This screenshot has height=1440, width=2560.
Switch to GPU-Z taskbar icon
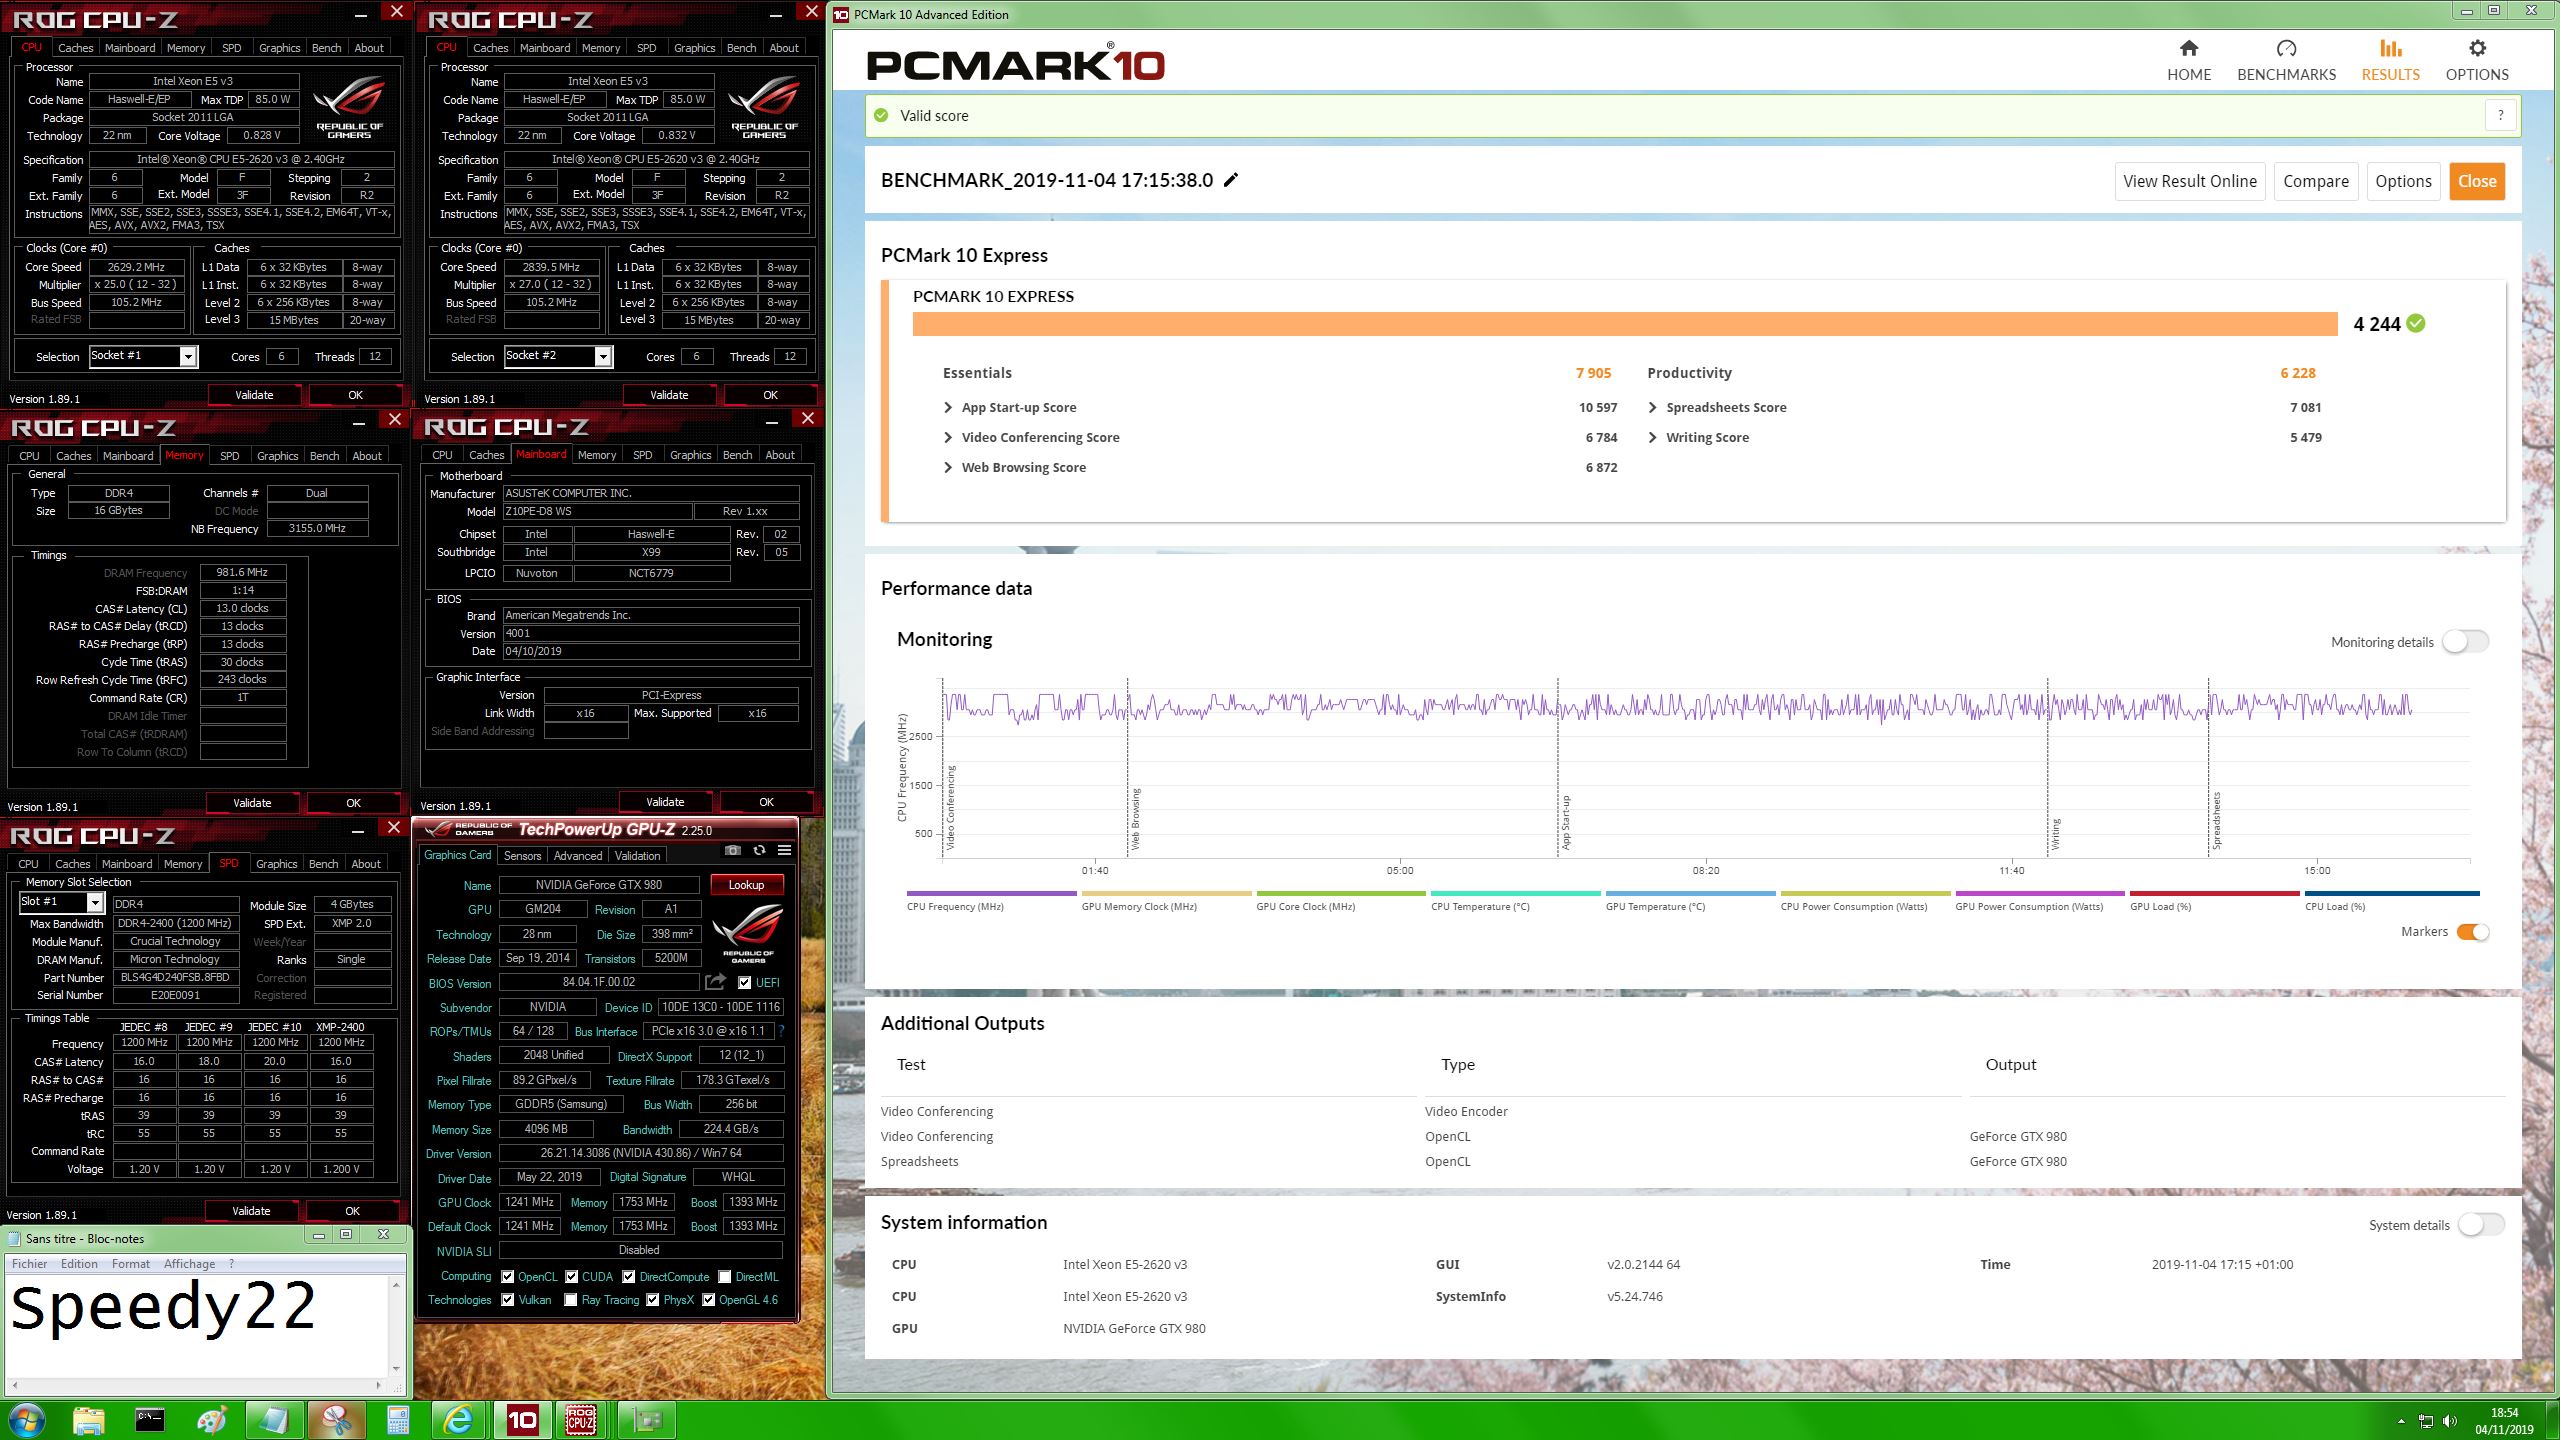[x=646, y=1420]
